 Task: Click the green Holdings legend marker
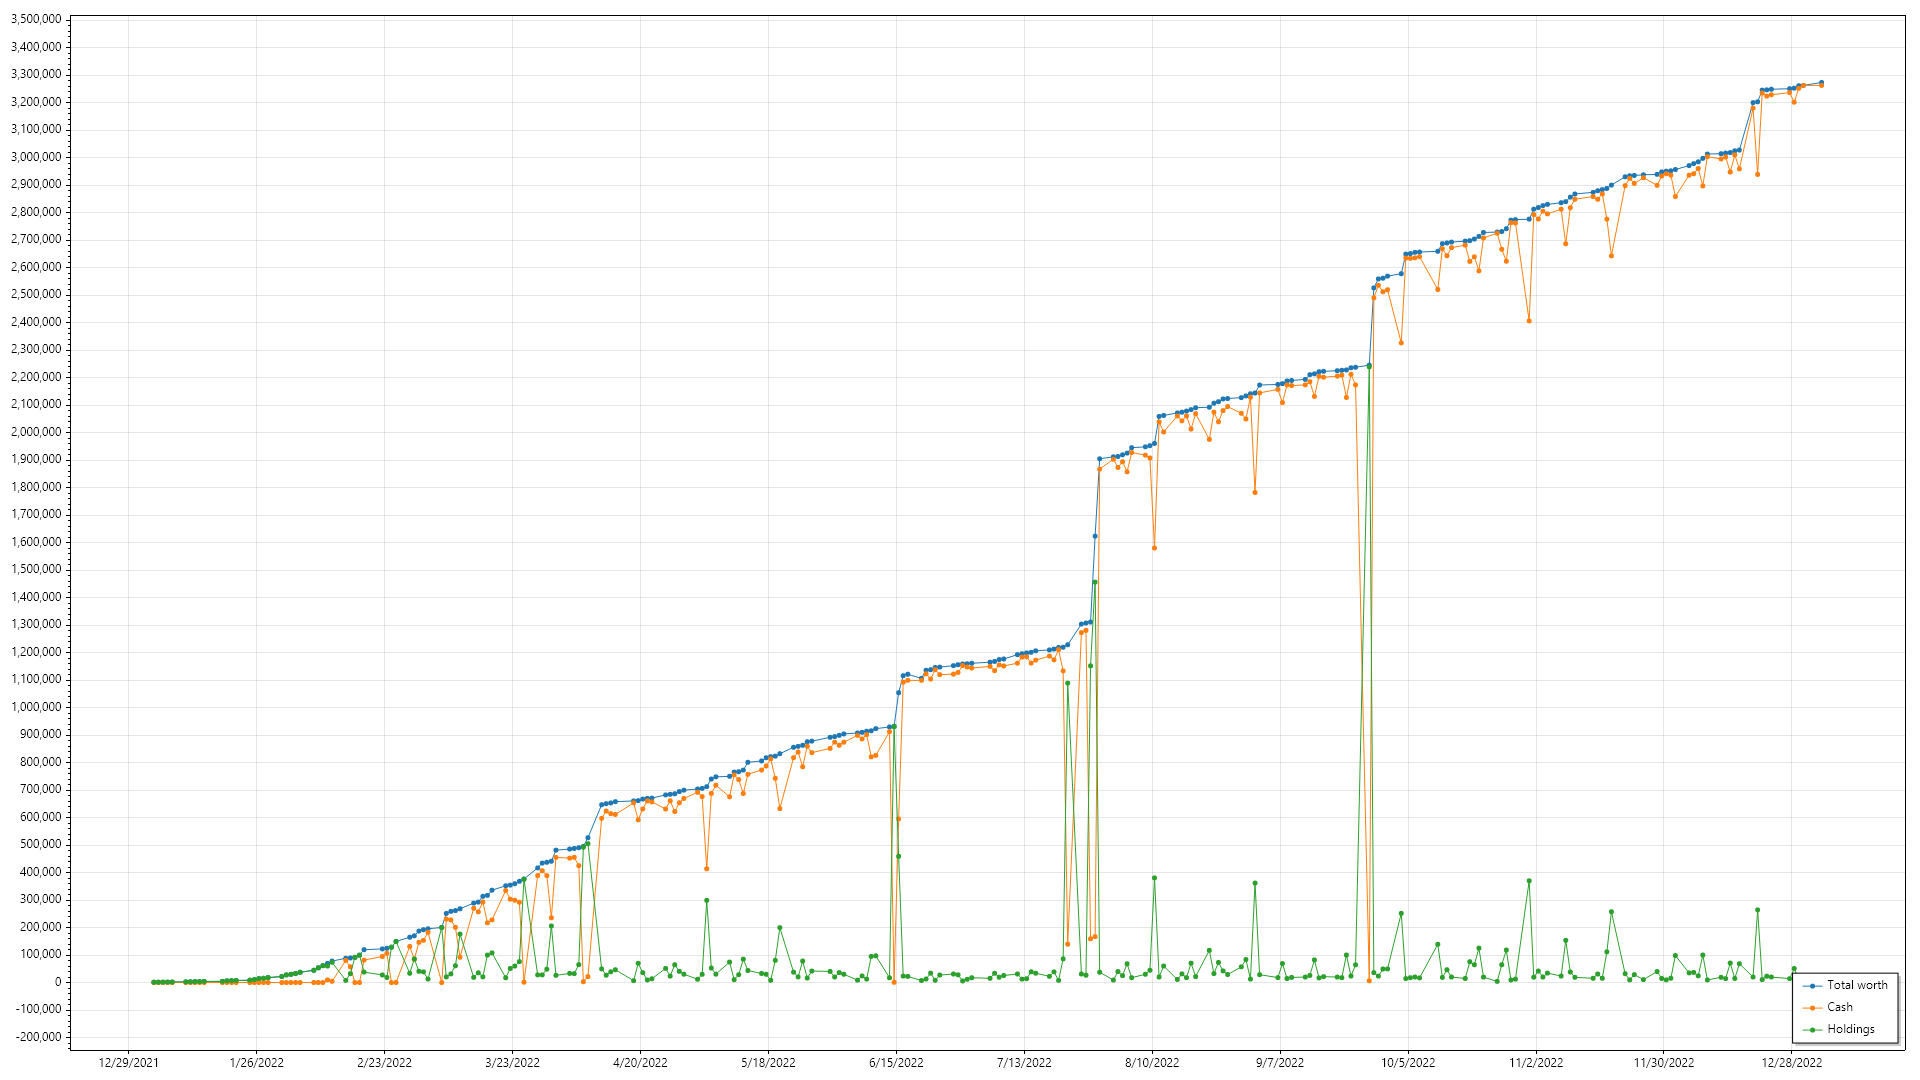1812,1030
